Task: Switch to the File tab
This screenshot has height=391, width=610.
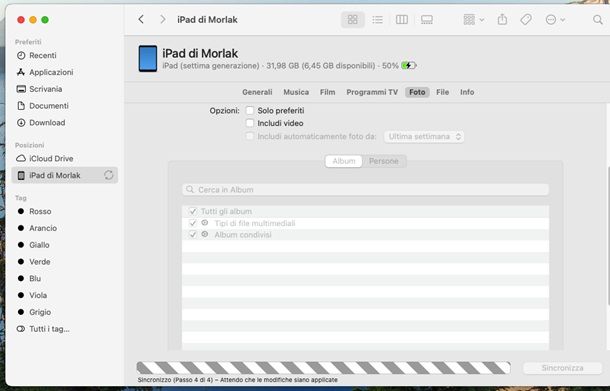Action: coord(442,92)
